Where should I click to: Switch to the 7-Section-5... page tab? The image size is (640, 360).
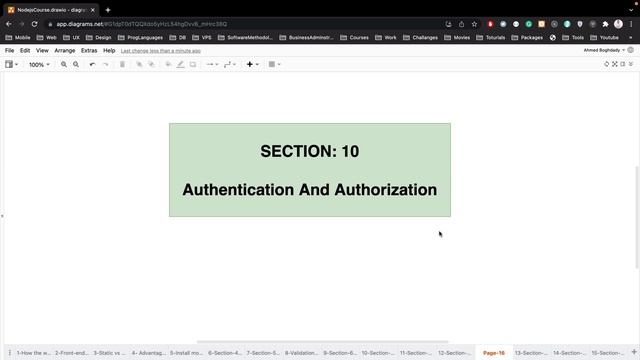263,353
